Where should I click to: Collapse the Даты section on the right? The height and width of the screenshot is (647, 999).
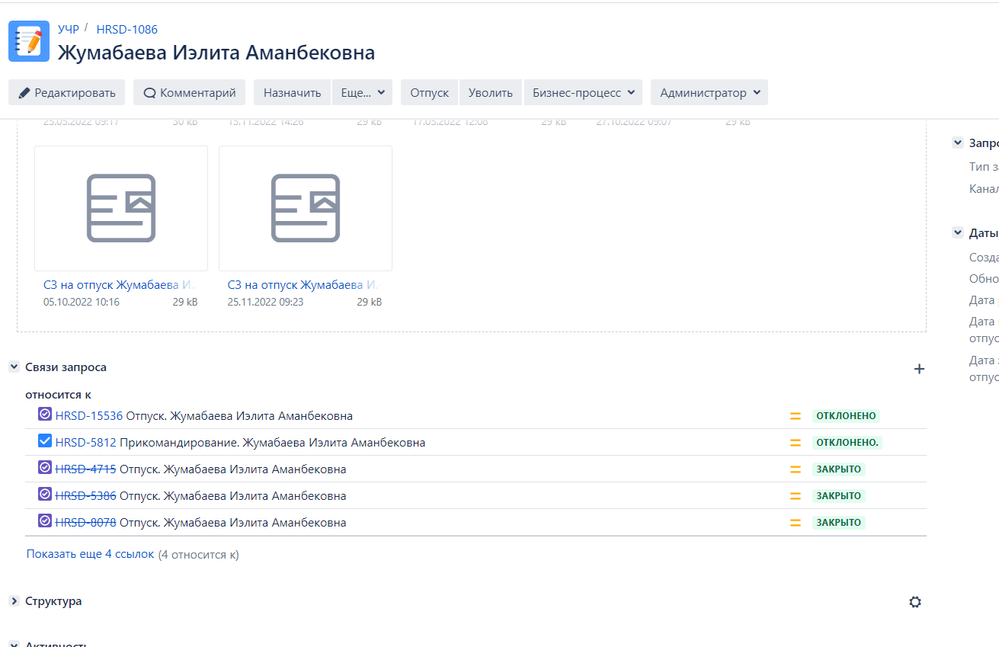click(958, 232)
